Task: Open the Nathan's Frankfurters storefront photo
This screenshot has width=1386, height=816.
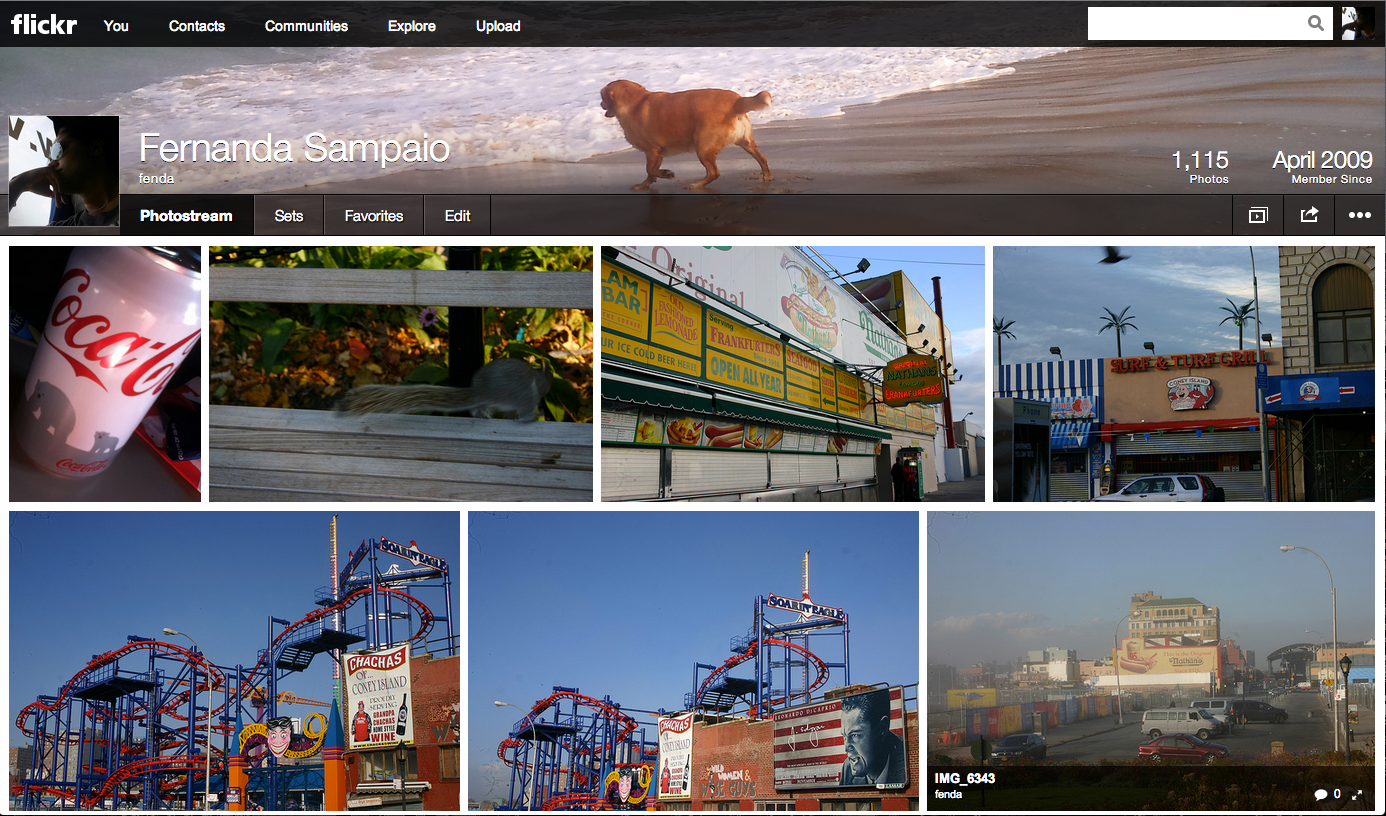Action: [x=793, y=374]
